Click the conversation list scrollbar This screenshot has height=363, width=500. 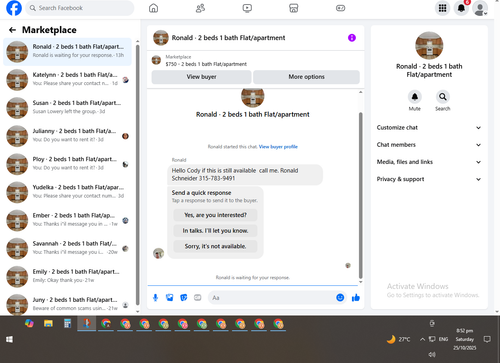[138, 175]
